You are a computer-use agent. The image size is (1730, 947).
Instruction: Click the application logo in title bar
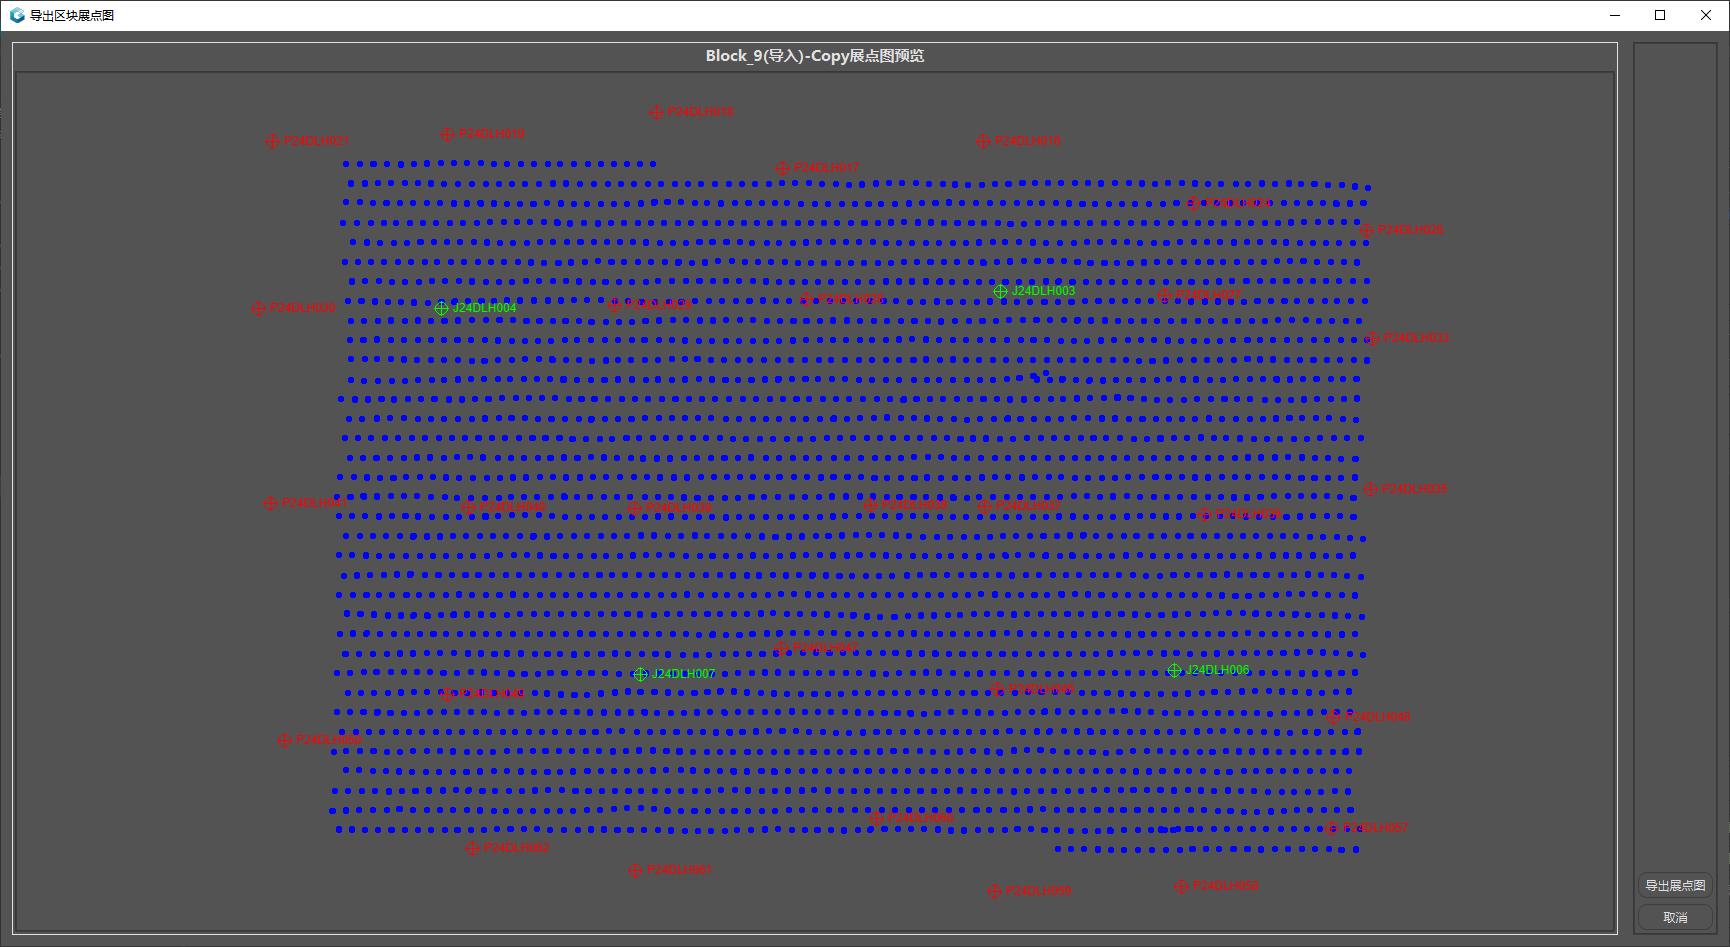click(x=17, y=15)
